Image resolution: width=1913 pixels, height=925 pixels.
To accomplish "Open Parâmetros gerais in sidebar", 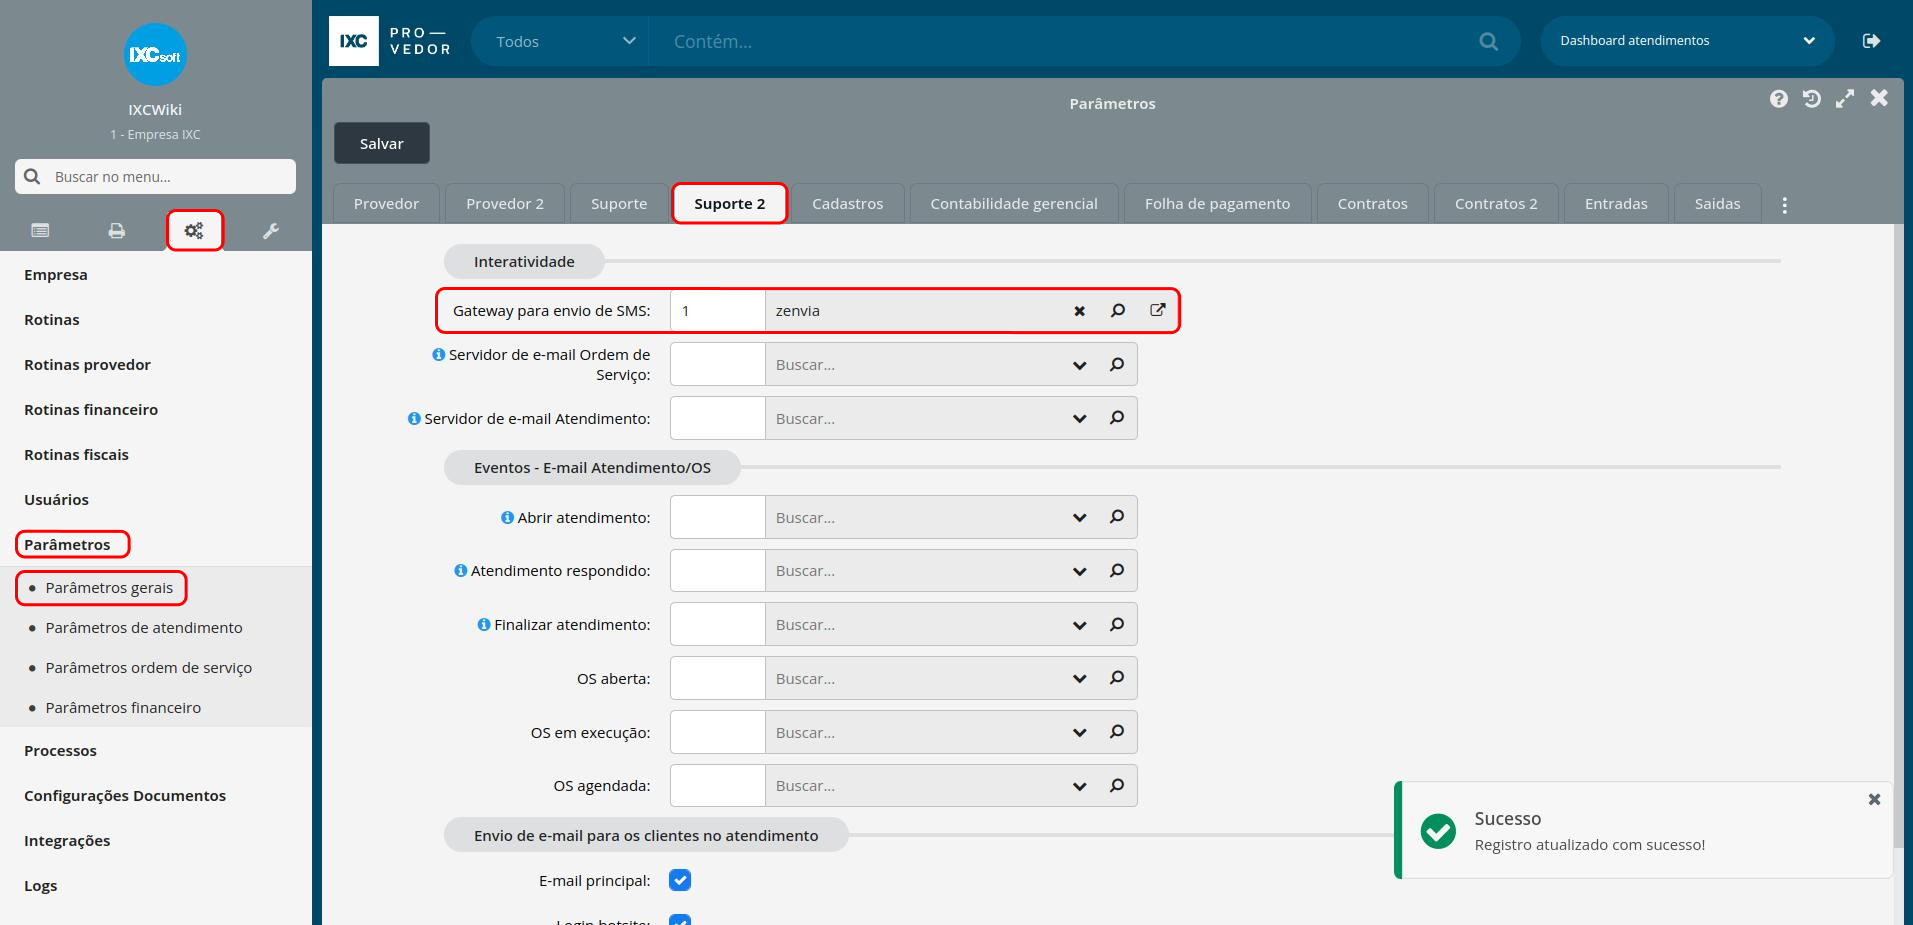I will [x=109, y=588].
